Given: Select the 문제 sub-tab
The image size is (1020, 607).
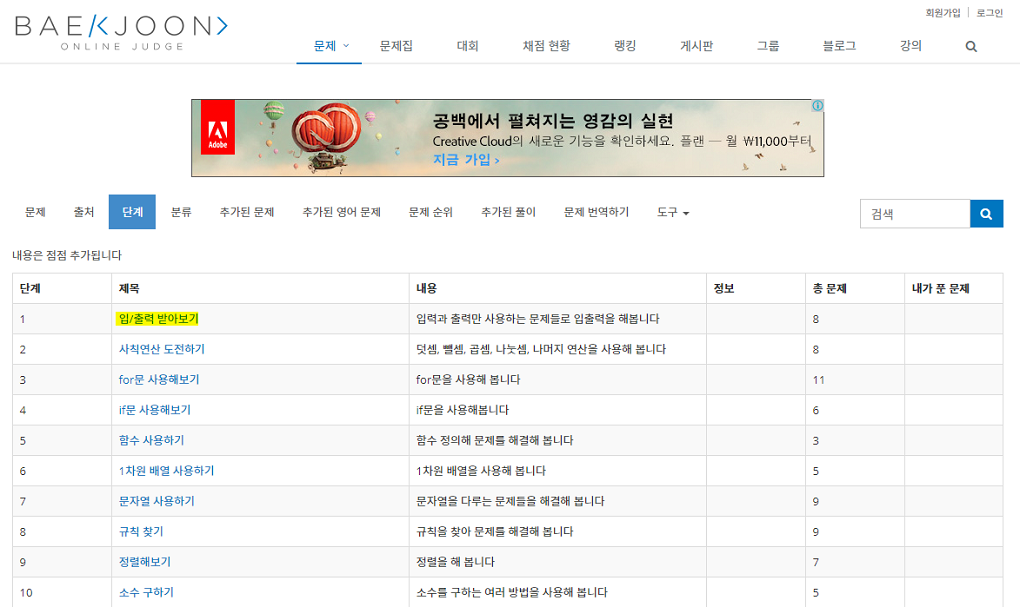Looking at the screenshot, I should (35, 212).
